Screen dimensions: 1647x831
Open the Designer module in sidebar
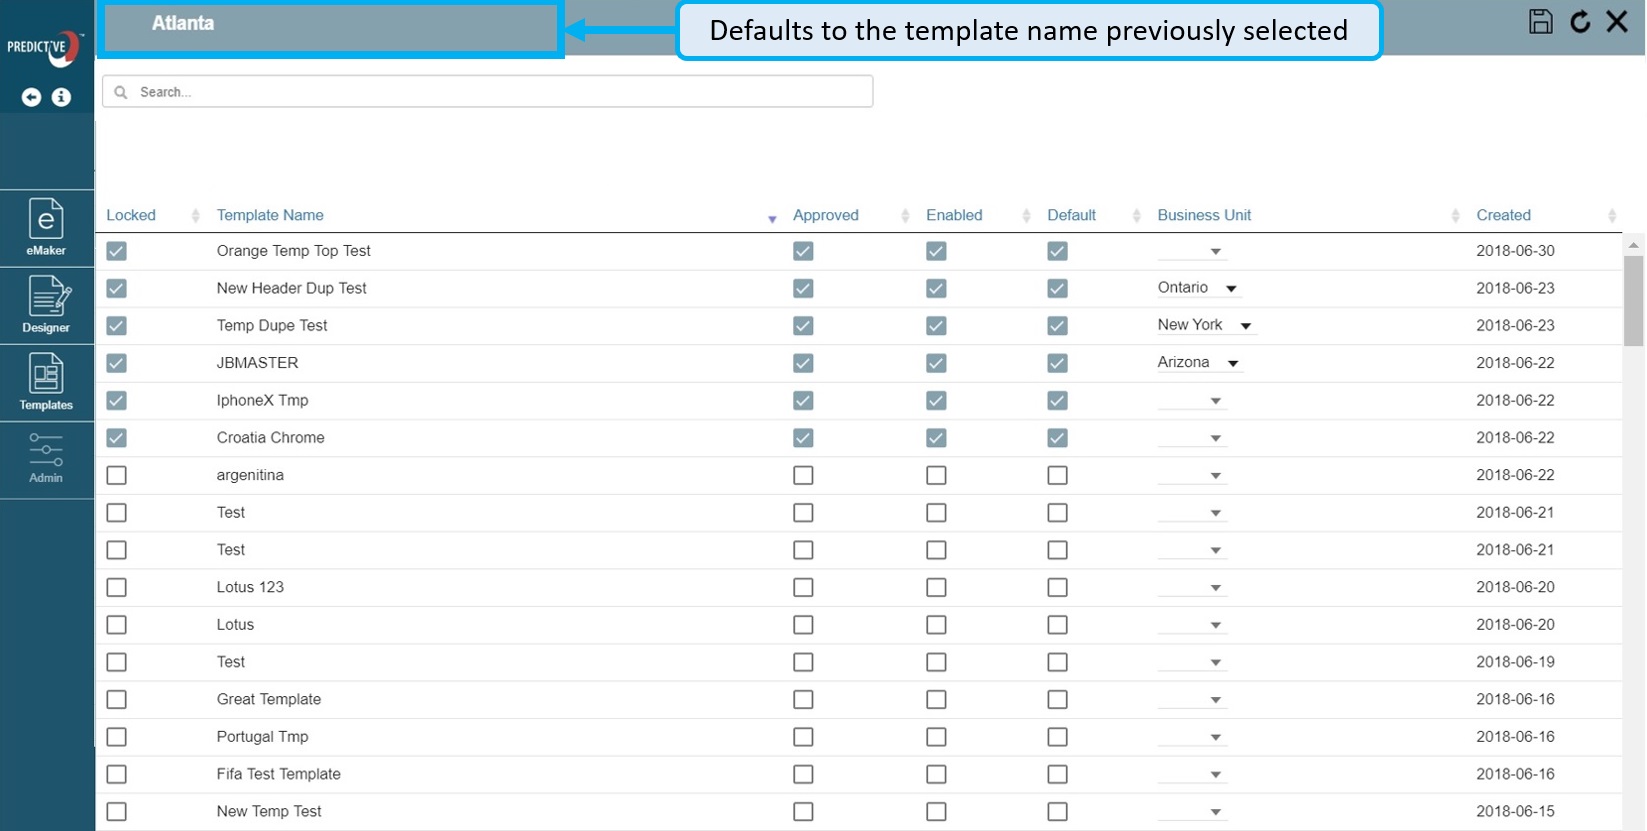tap(46, 304)
